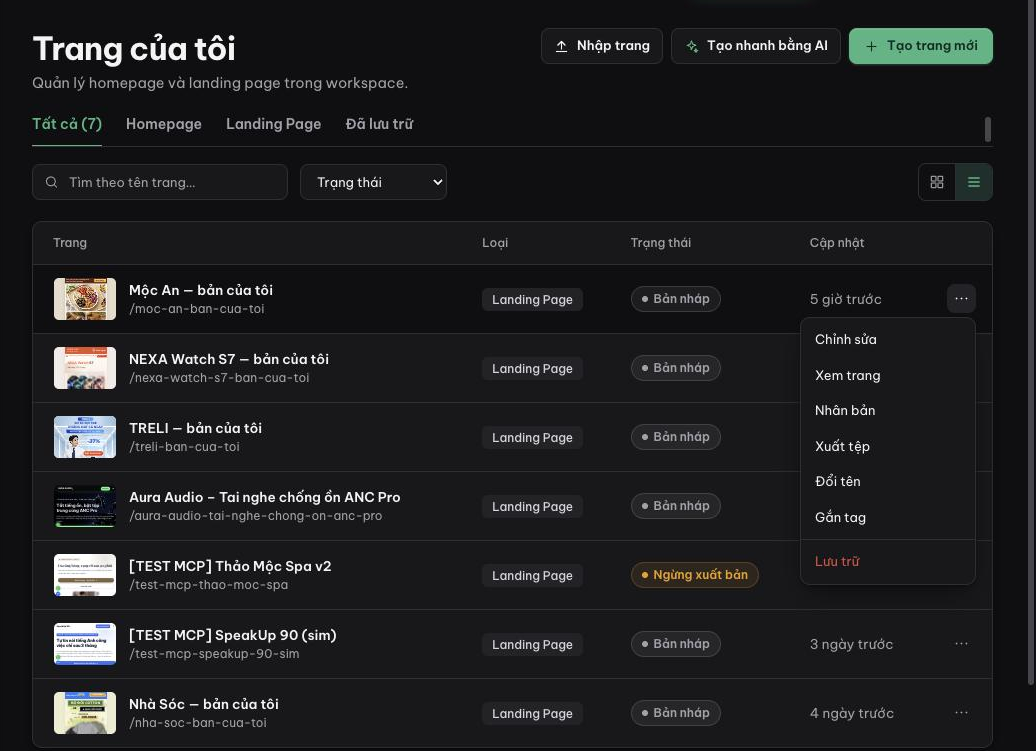
Task: Click the Nhập trang button
Action: click(602, 46)
